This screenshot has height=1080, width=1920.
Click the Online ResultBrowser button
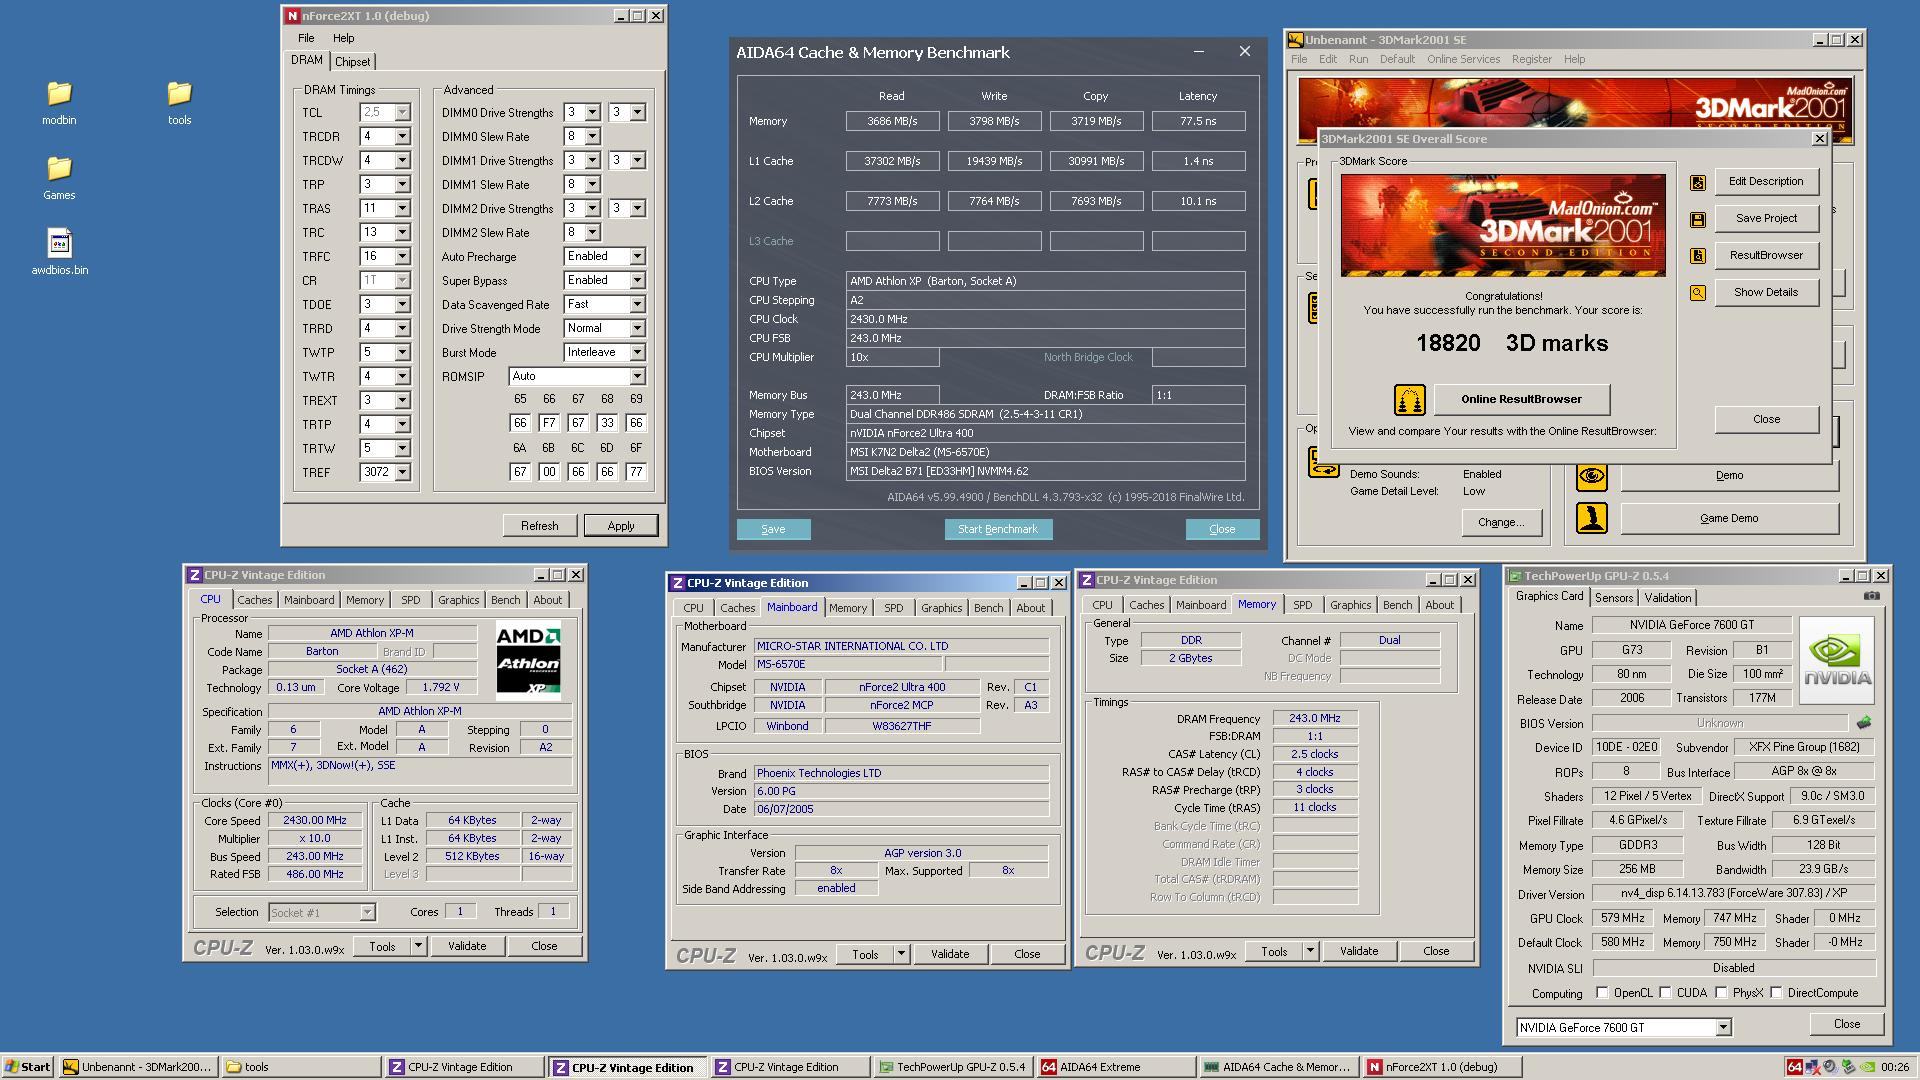pos(1522,399)
